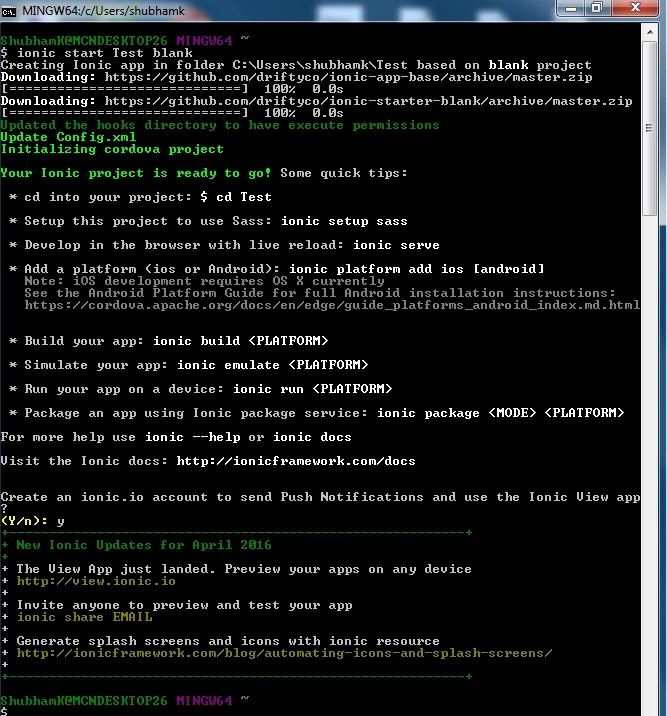Click 'Invite anyone to preview and test' line
This screenshot has width=667, height=716.
pyautogui.click(x=184, y=605)
